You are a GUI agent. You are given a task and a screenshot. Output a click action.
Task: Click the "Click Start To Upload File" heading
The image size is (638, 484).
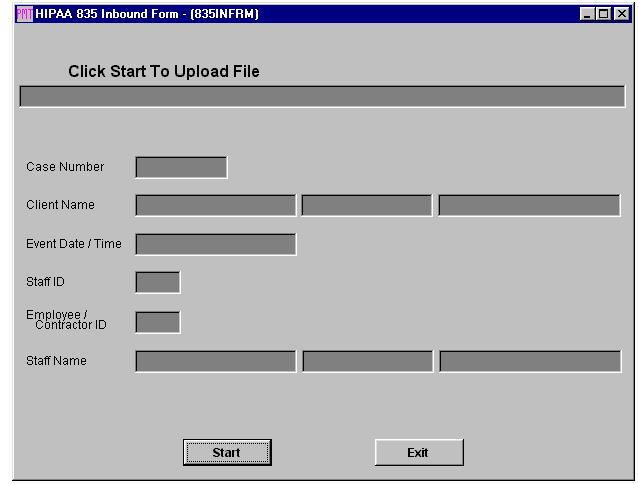click(x=164, y=72)
